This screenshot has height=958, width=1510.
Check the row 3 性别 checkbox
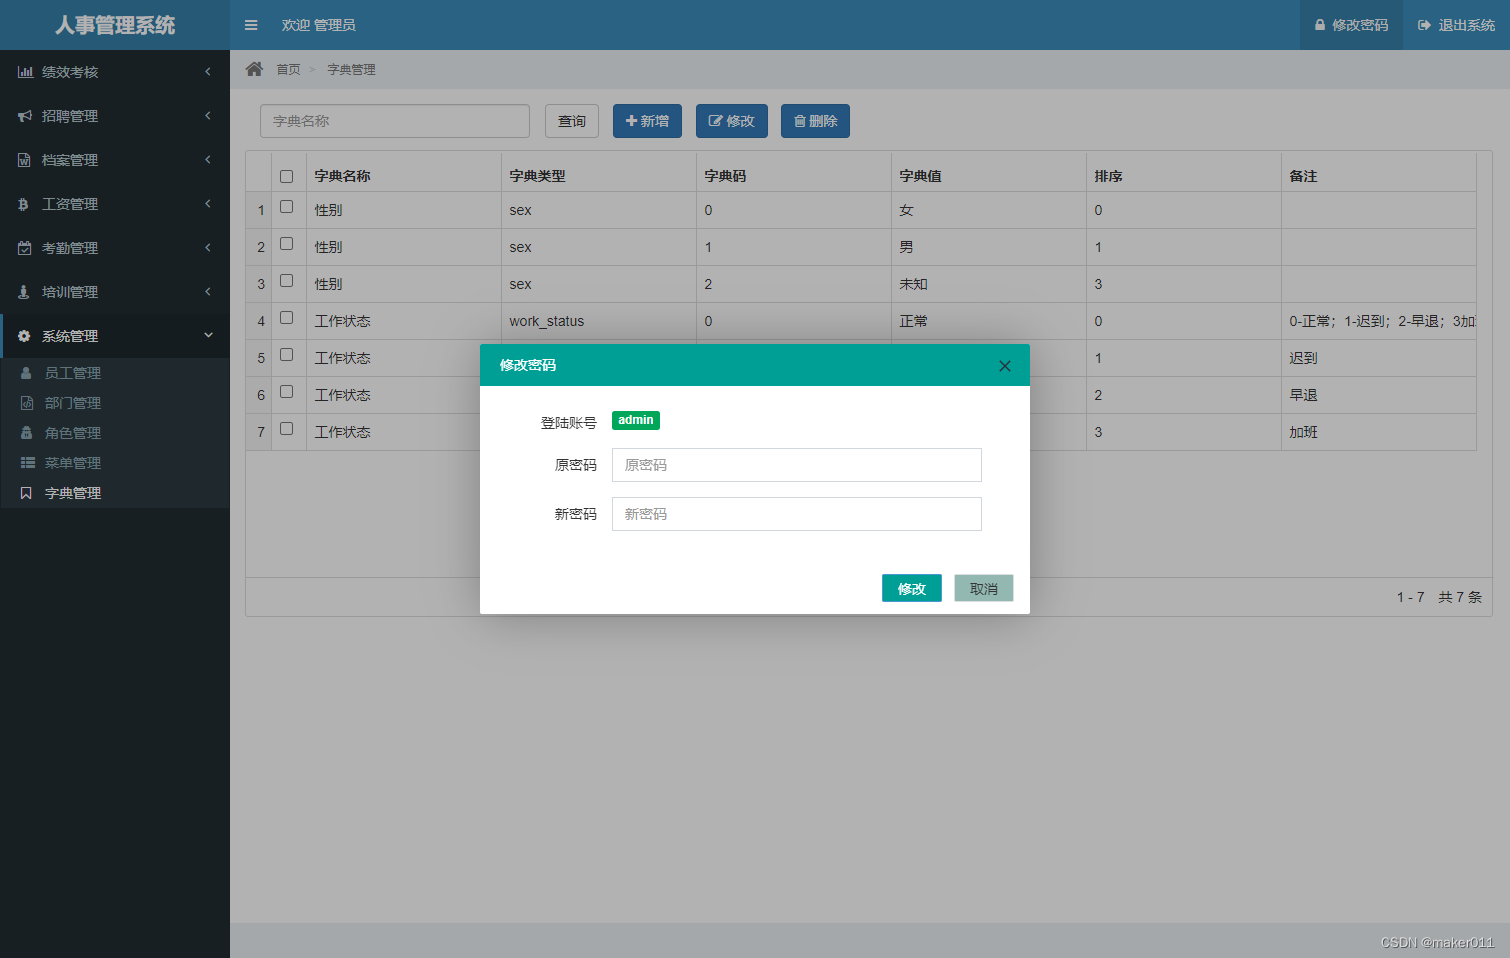coord(287,281)
